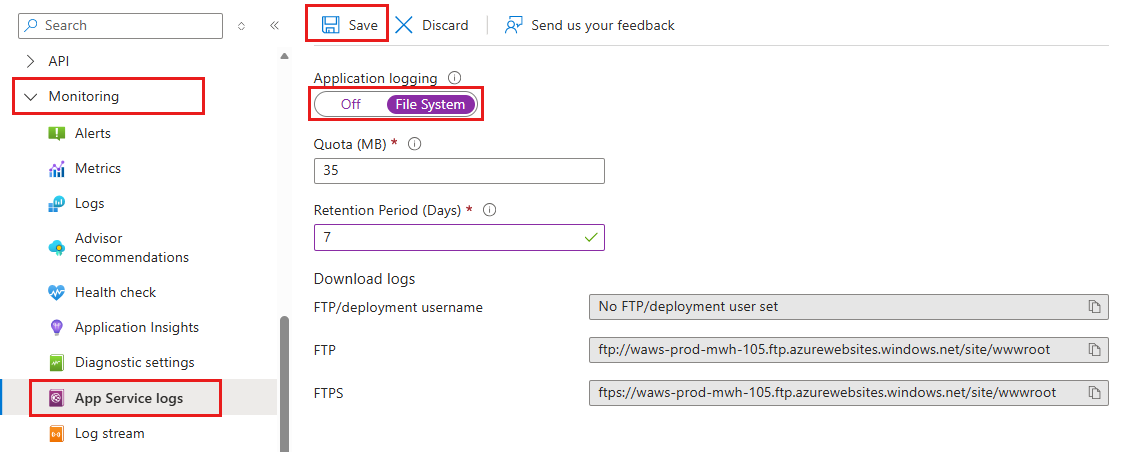
Task: Click the Retention Period info icon
Action: pyautogui.click(x=490, y=211)
